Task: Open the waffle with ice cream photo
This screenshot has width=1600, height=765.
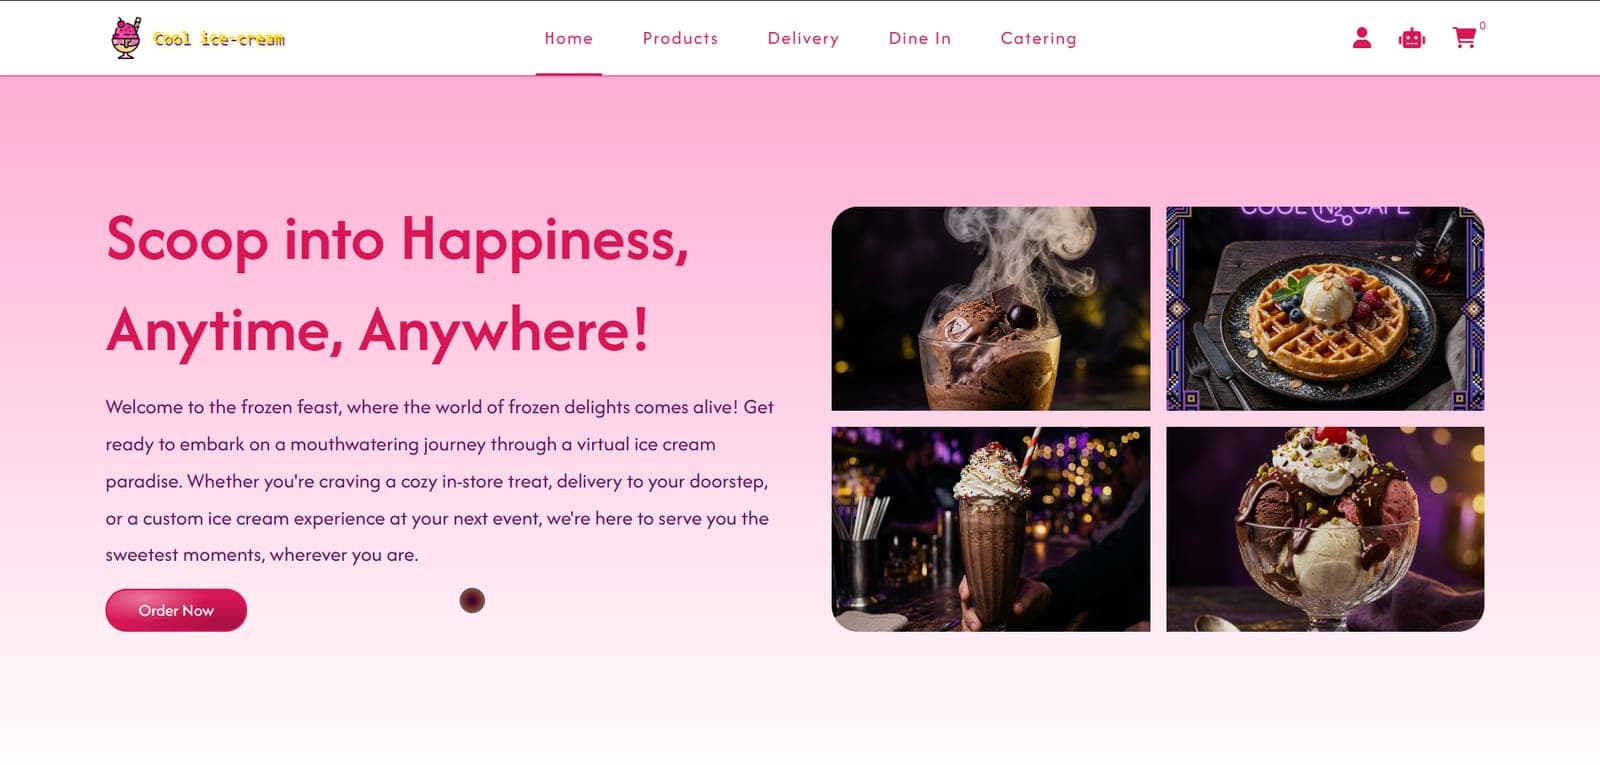Action: point(1325,308)
